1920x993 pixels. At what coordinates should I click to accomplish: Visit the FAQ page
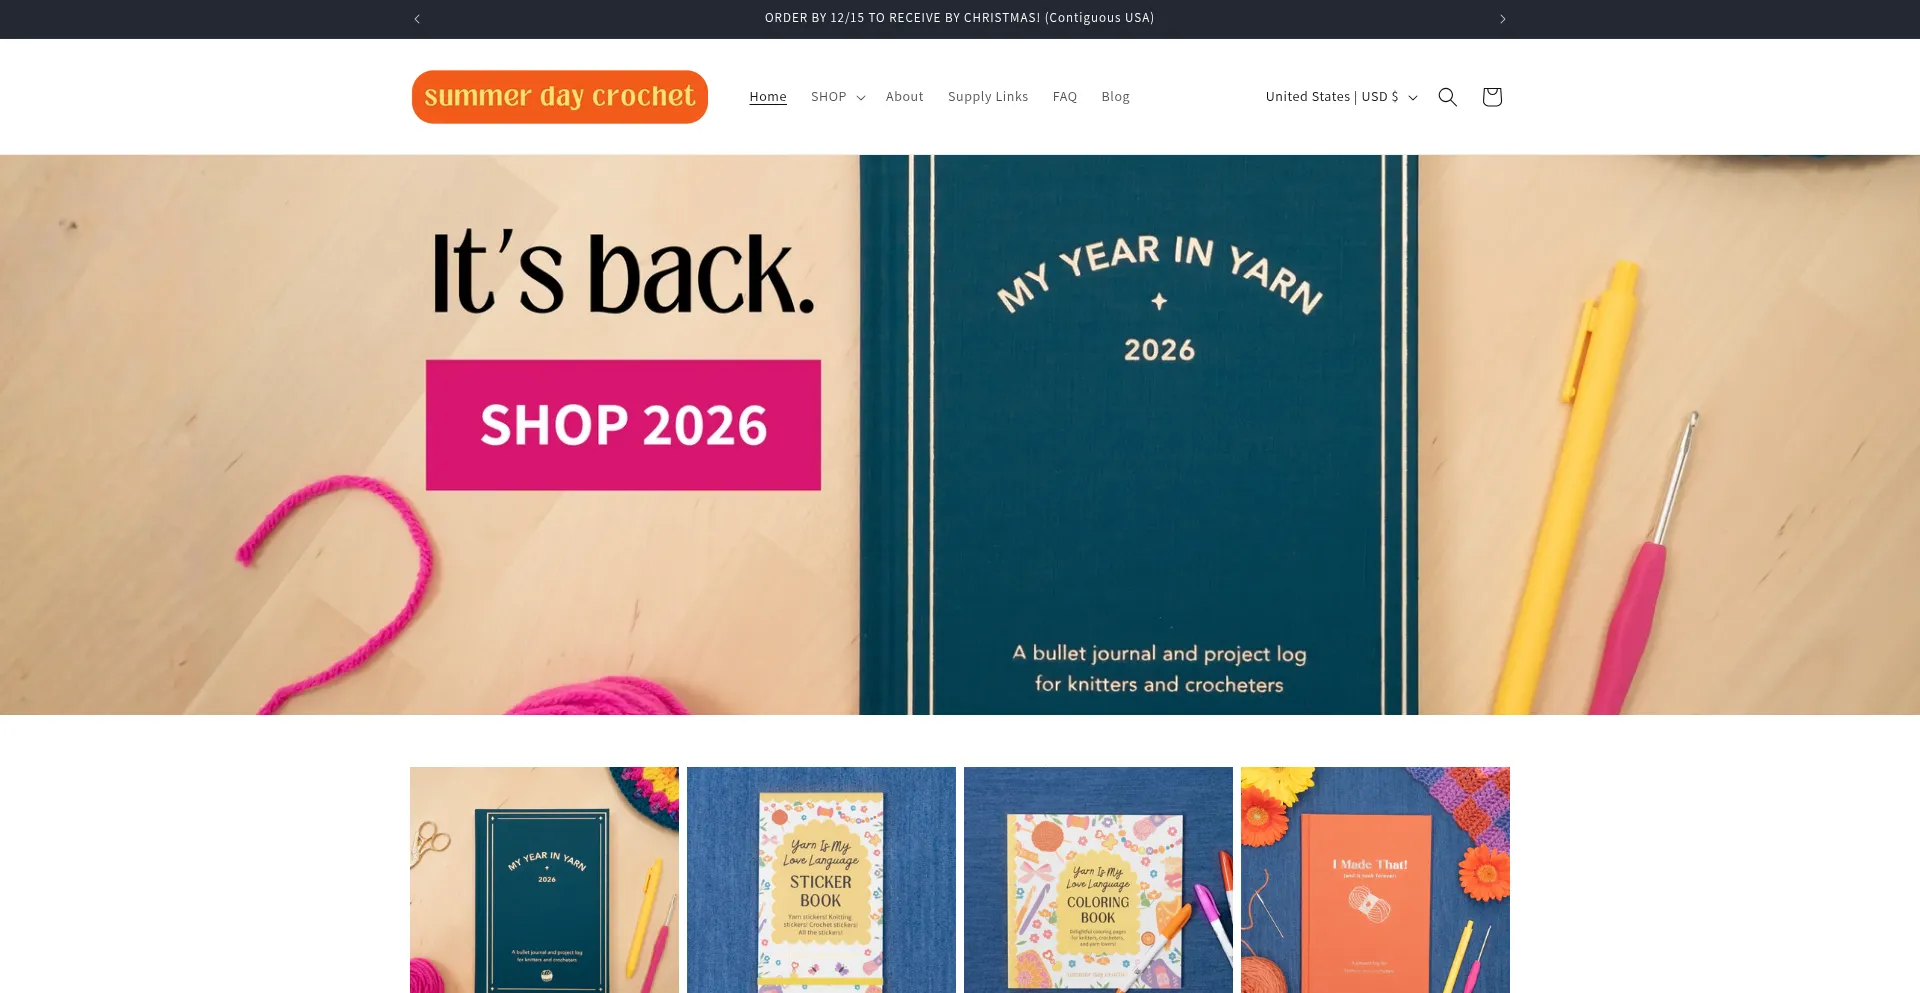1064,97
